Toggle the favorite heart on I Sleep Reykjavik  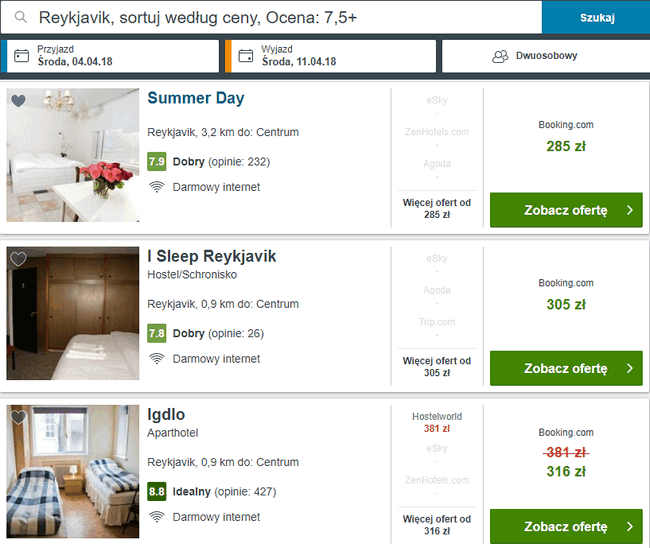click(18, 259)
